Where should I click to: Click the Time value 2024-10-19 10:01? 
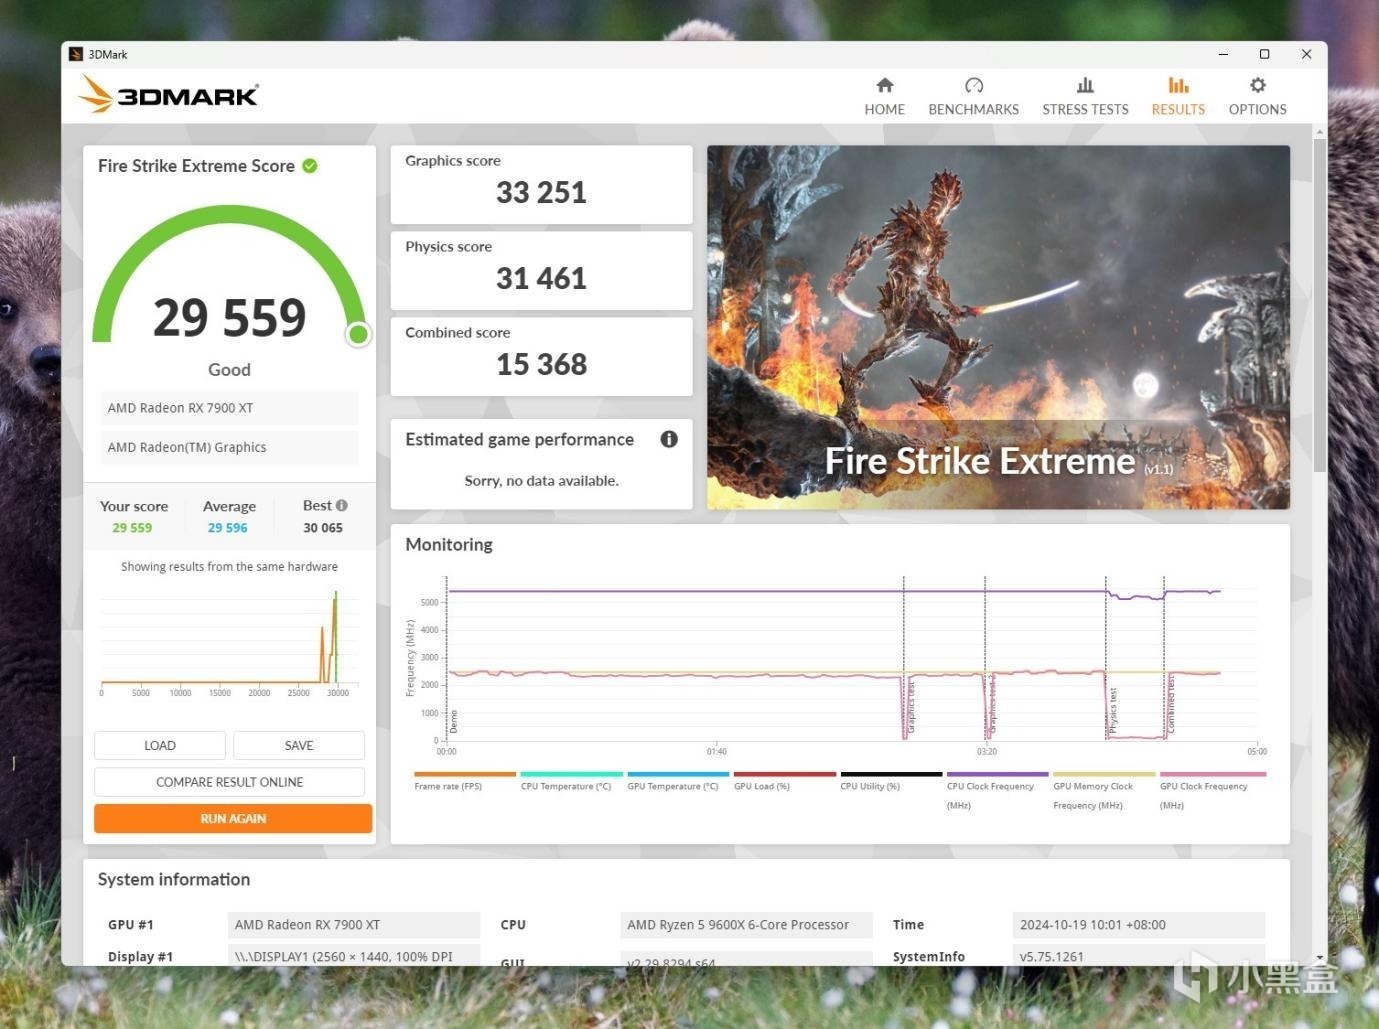coord(1139,925)
